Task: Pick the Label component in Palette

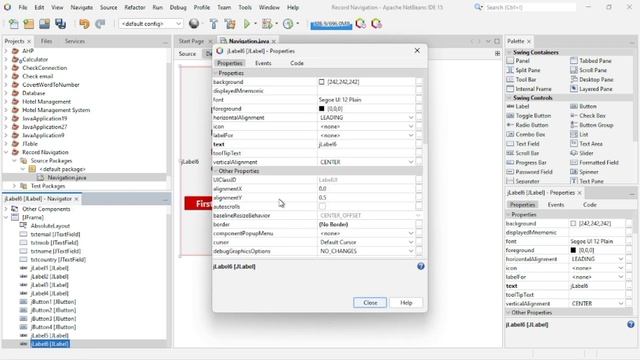Action: tap(522, 107)
